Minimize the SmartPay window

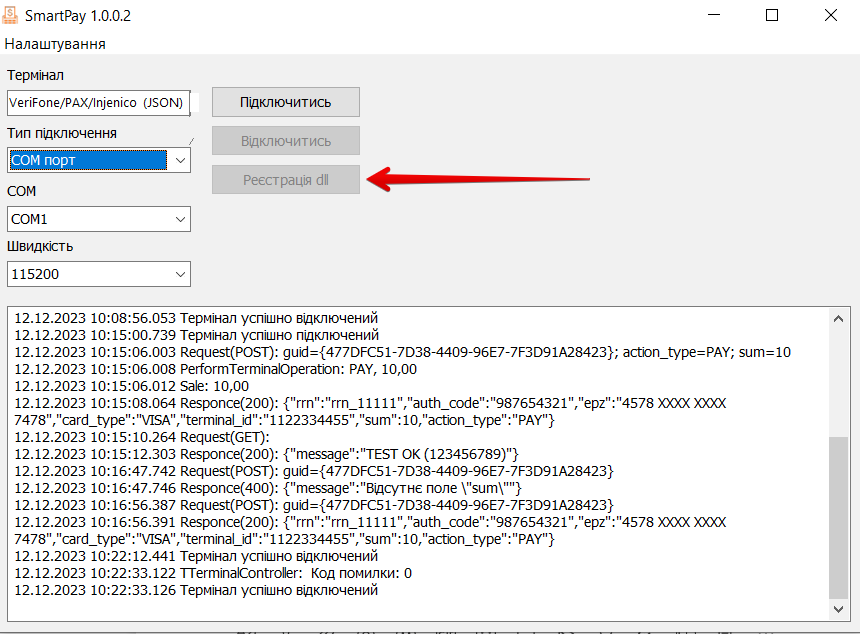point(713,16)
